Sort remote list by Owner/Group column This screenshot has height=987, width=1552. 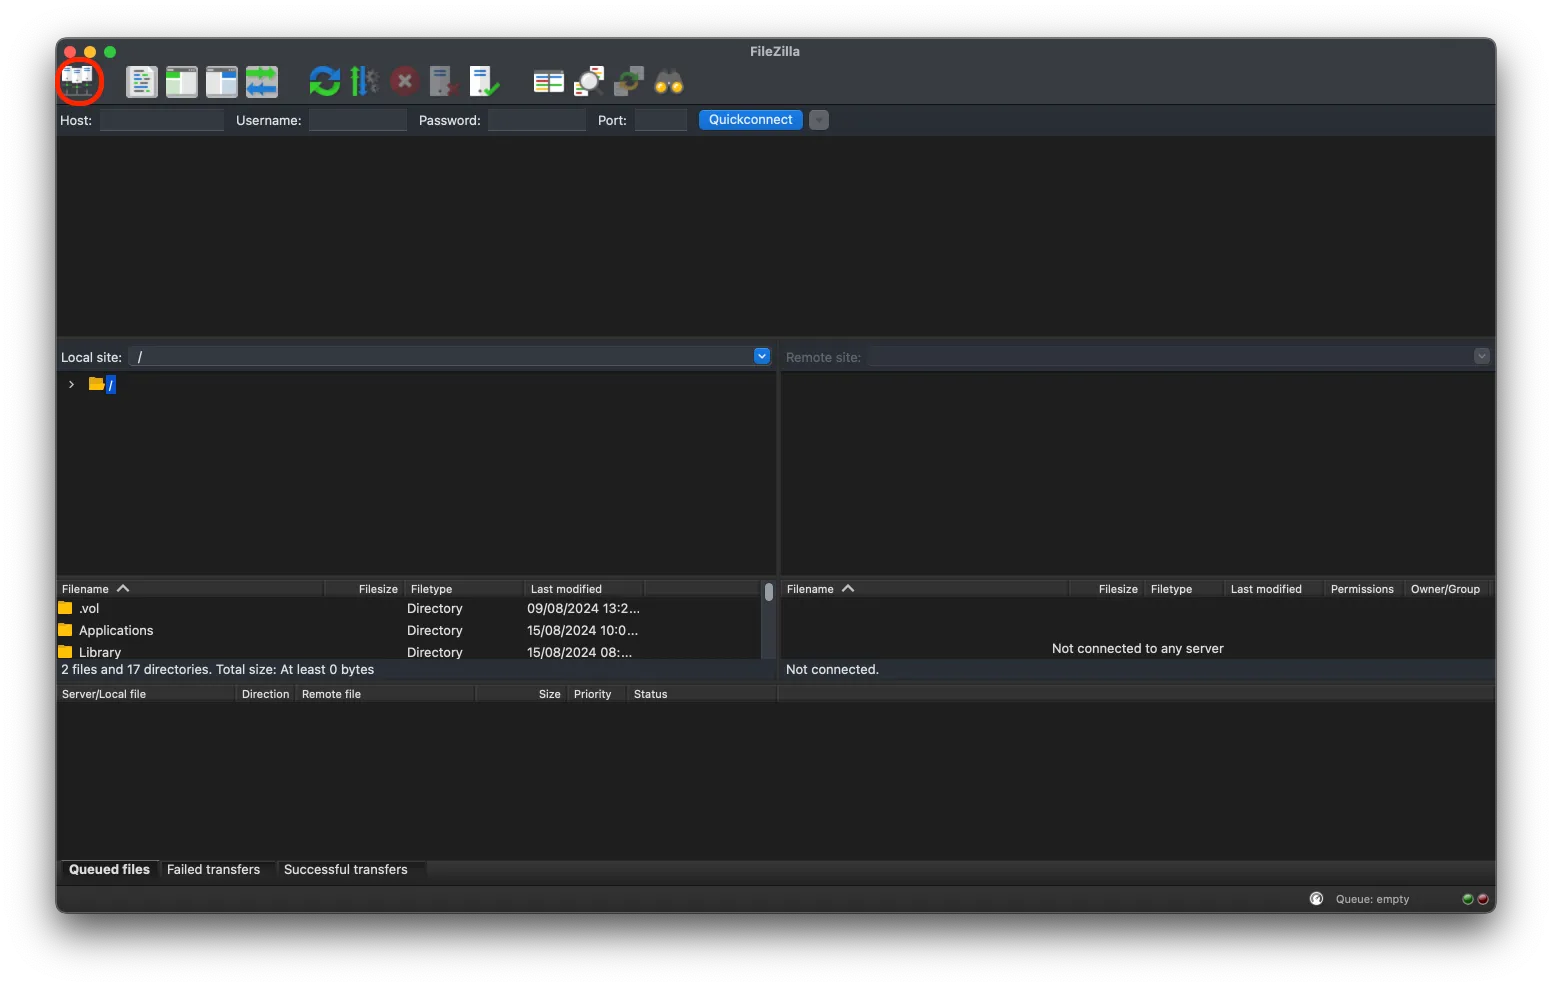[x=1446, y=589]
